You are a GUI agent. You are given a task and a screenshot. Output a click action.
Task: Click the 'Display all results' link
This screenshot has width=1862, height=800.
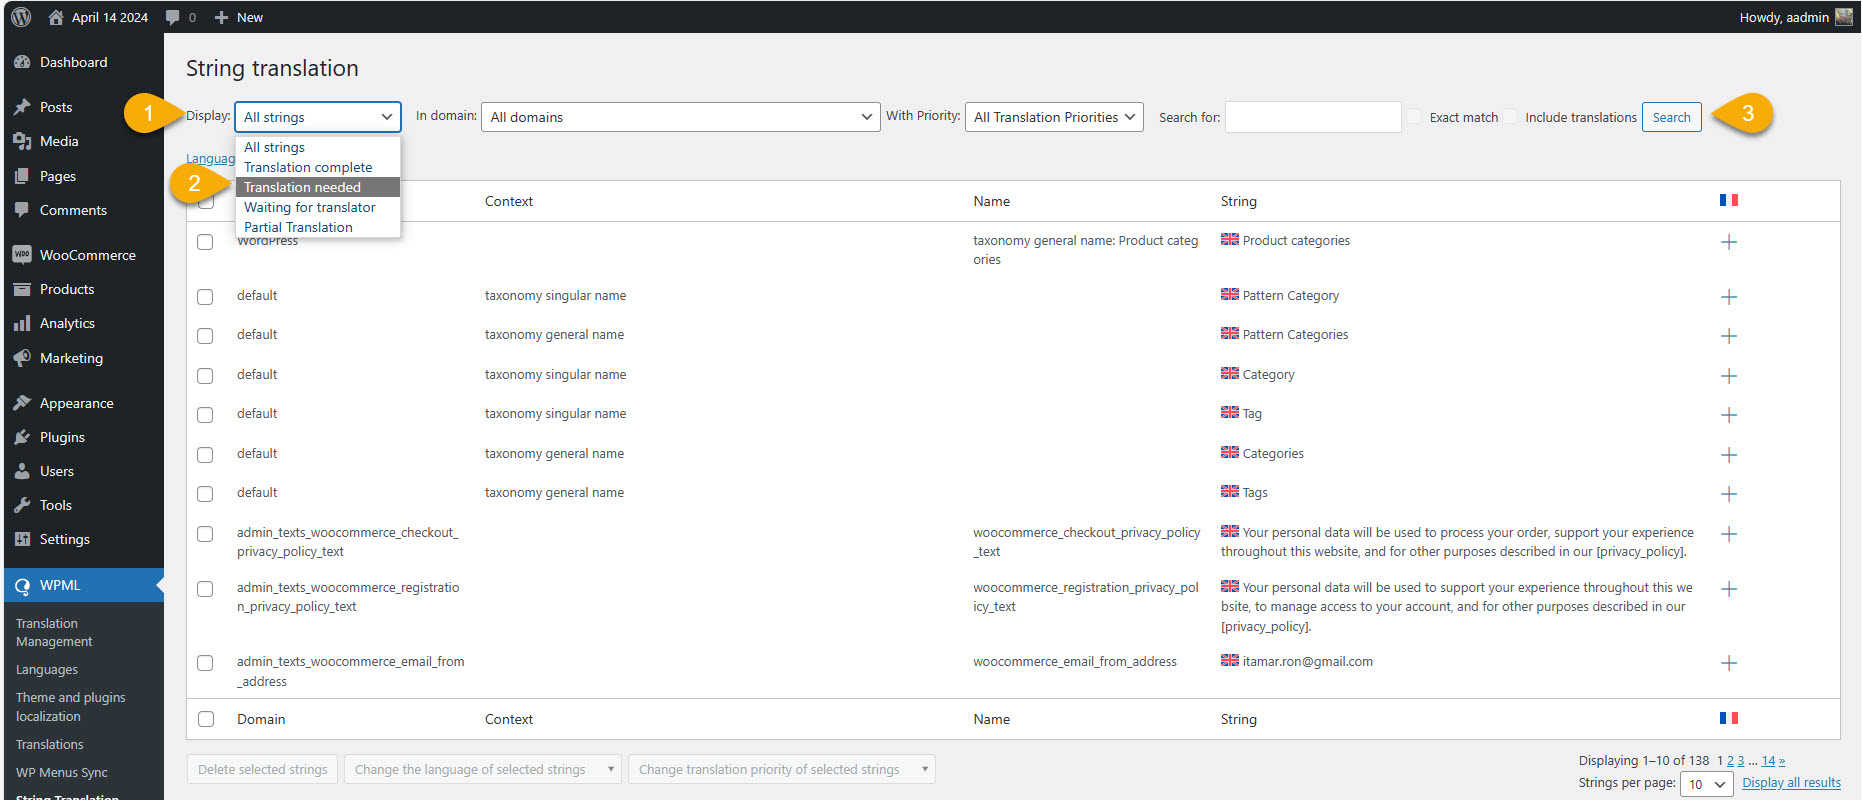pyautogui.click(x=1791, y=783)
